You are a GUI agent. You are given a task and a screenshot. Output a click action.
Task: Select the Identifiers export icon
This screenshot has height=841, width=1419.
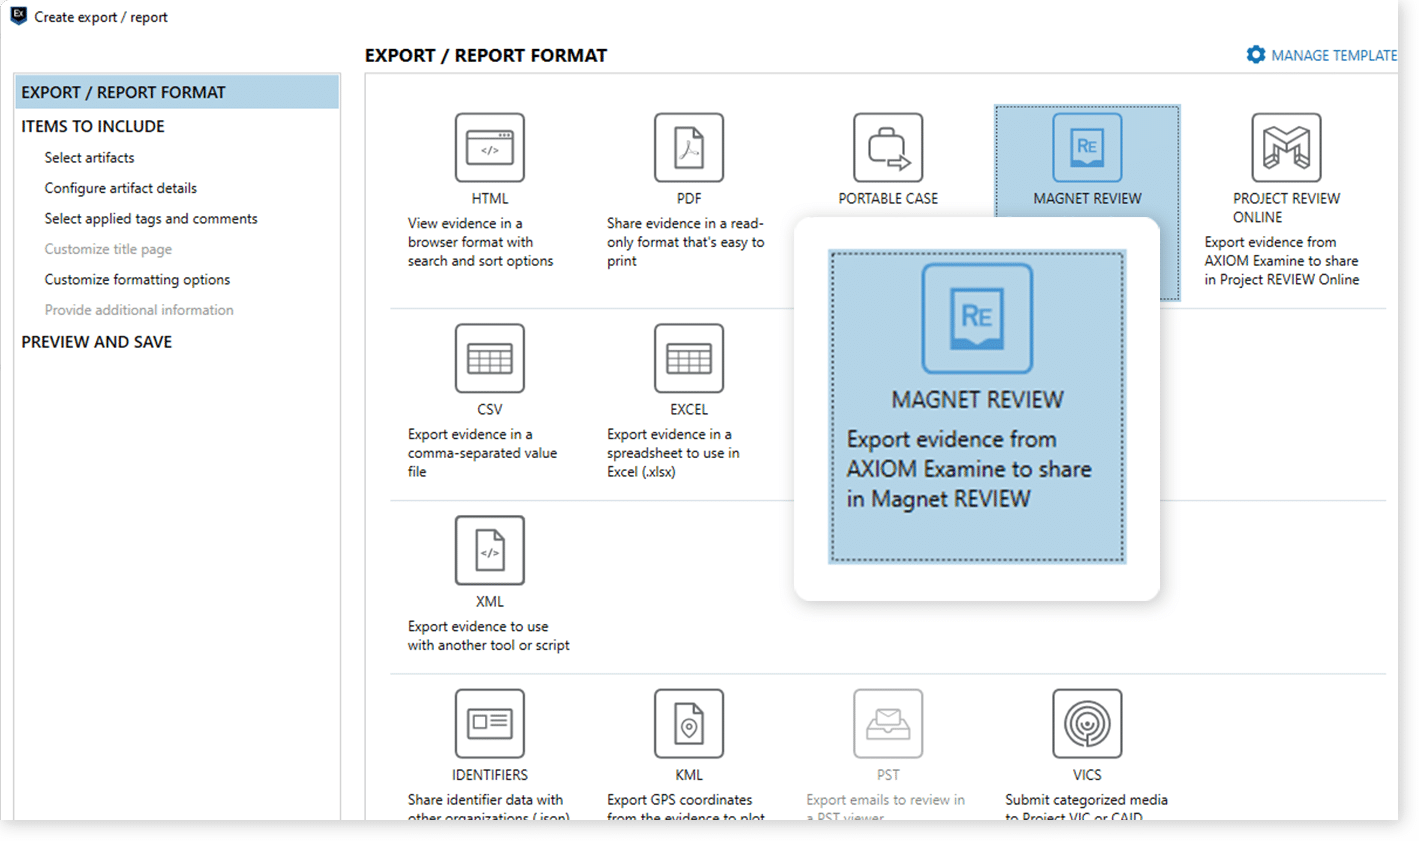coord(490,723)
